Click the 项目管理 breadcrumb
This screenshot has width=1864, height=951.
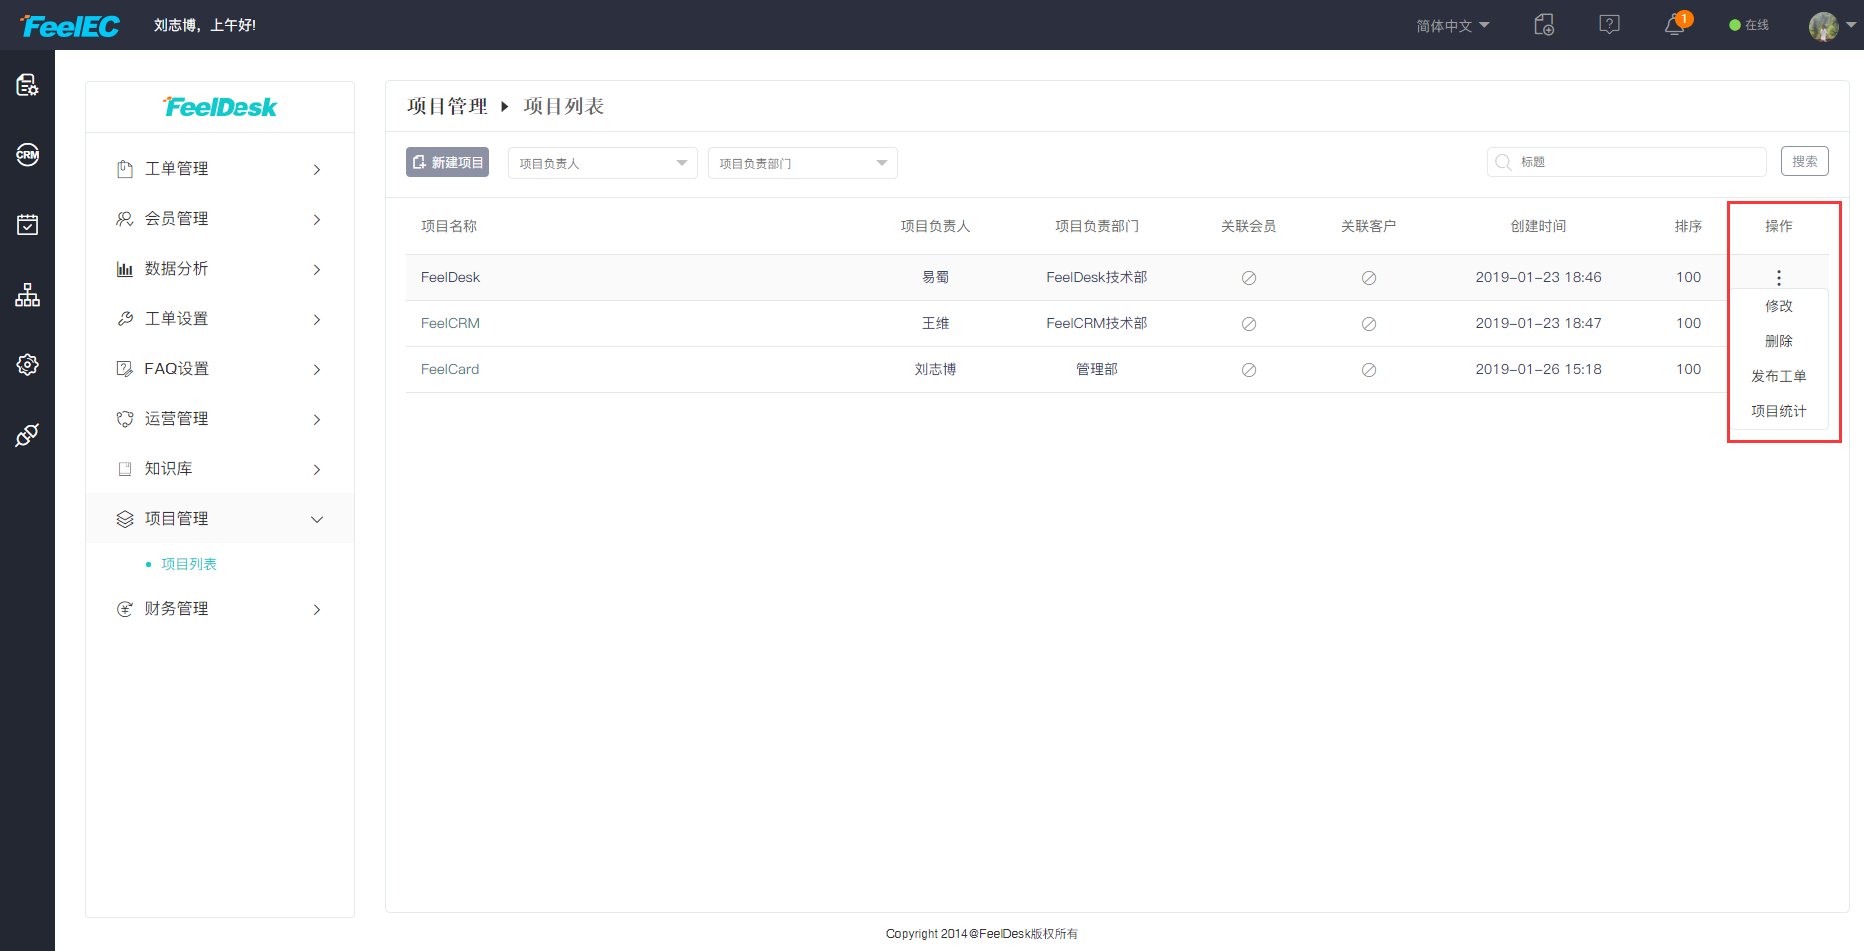pyautogui.click(x=447, y=106)
